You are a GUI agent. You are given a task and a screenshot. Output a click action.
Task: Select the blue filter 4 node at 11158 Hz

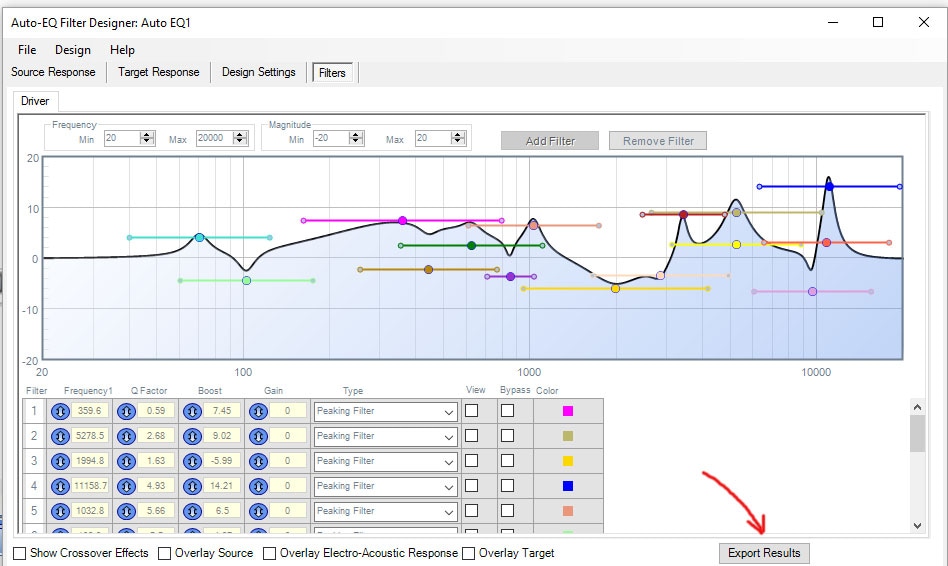click(830, 187)
